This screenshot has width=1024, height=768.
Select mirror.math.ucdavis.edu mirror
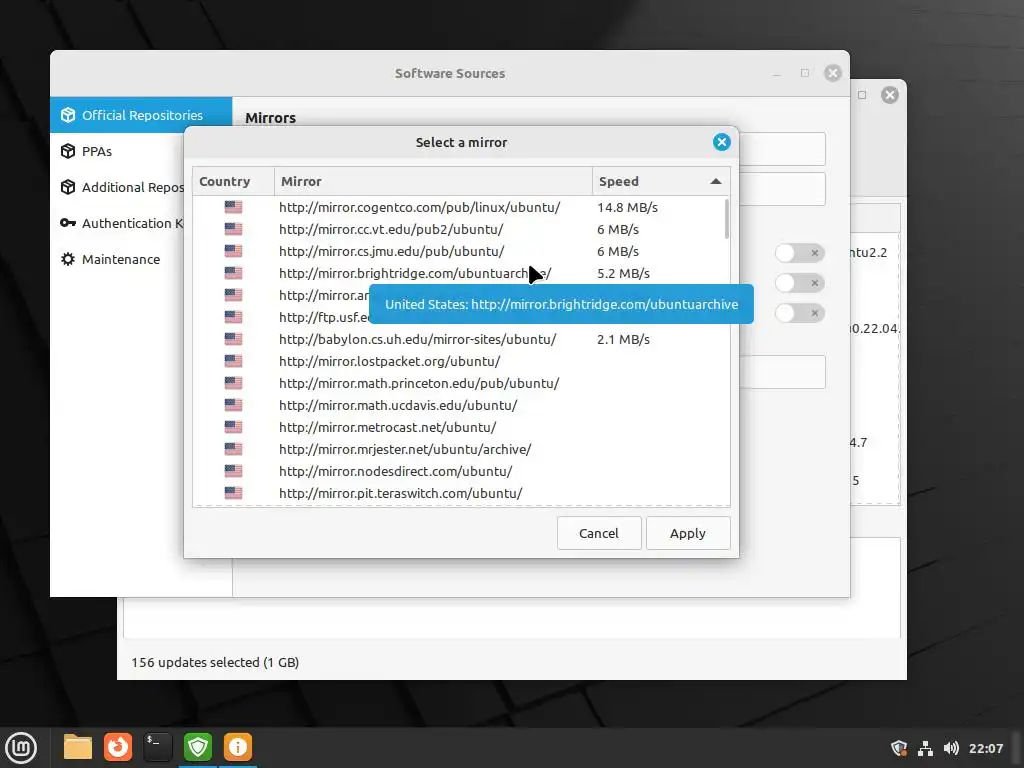(461, 405)
